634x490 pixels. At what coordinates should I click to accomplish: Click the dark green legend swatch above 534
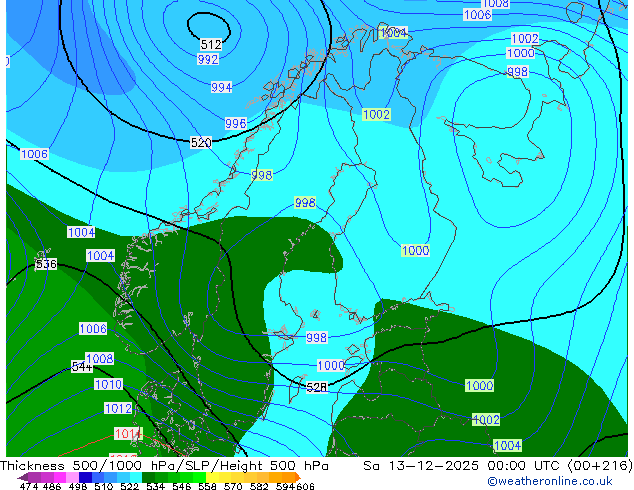pyautogui.click(x=148, y=478)
